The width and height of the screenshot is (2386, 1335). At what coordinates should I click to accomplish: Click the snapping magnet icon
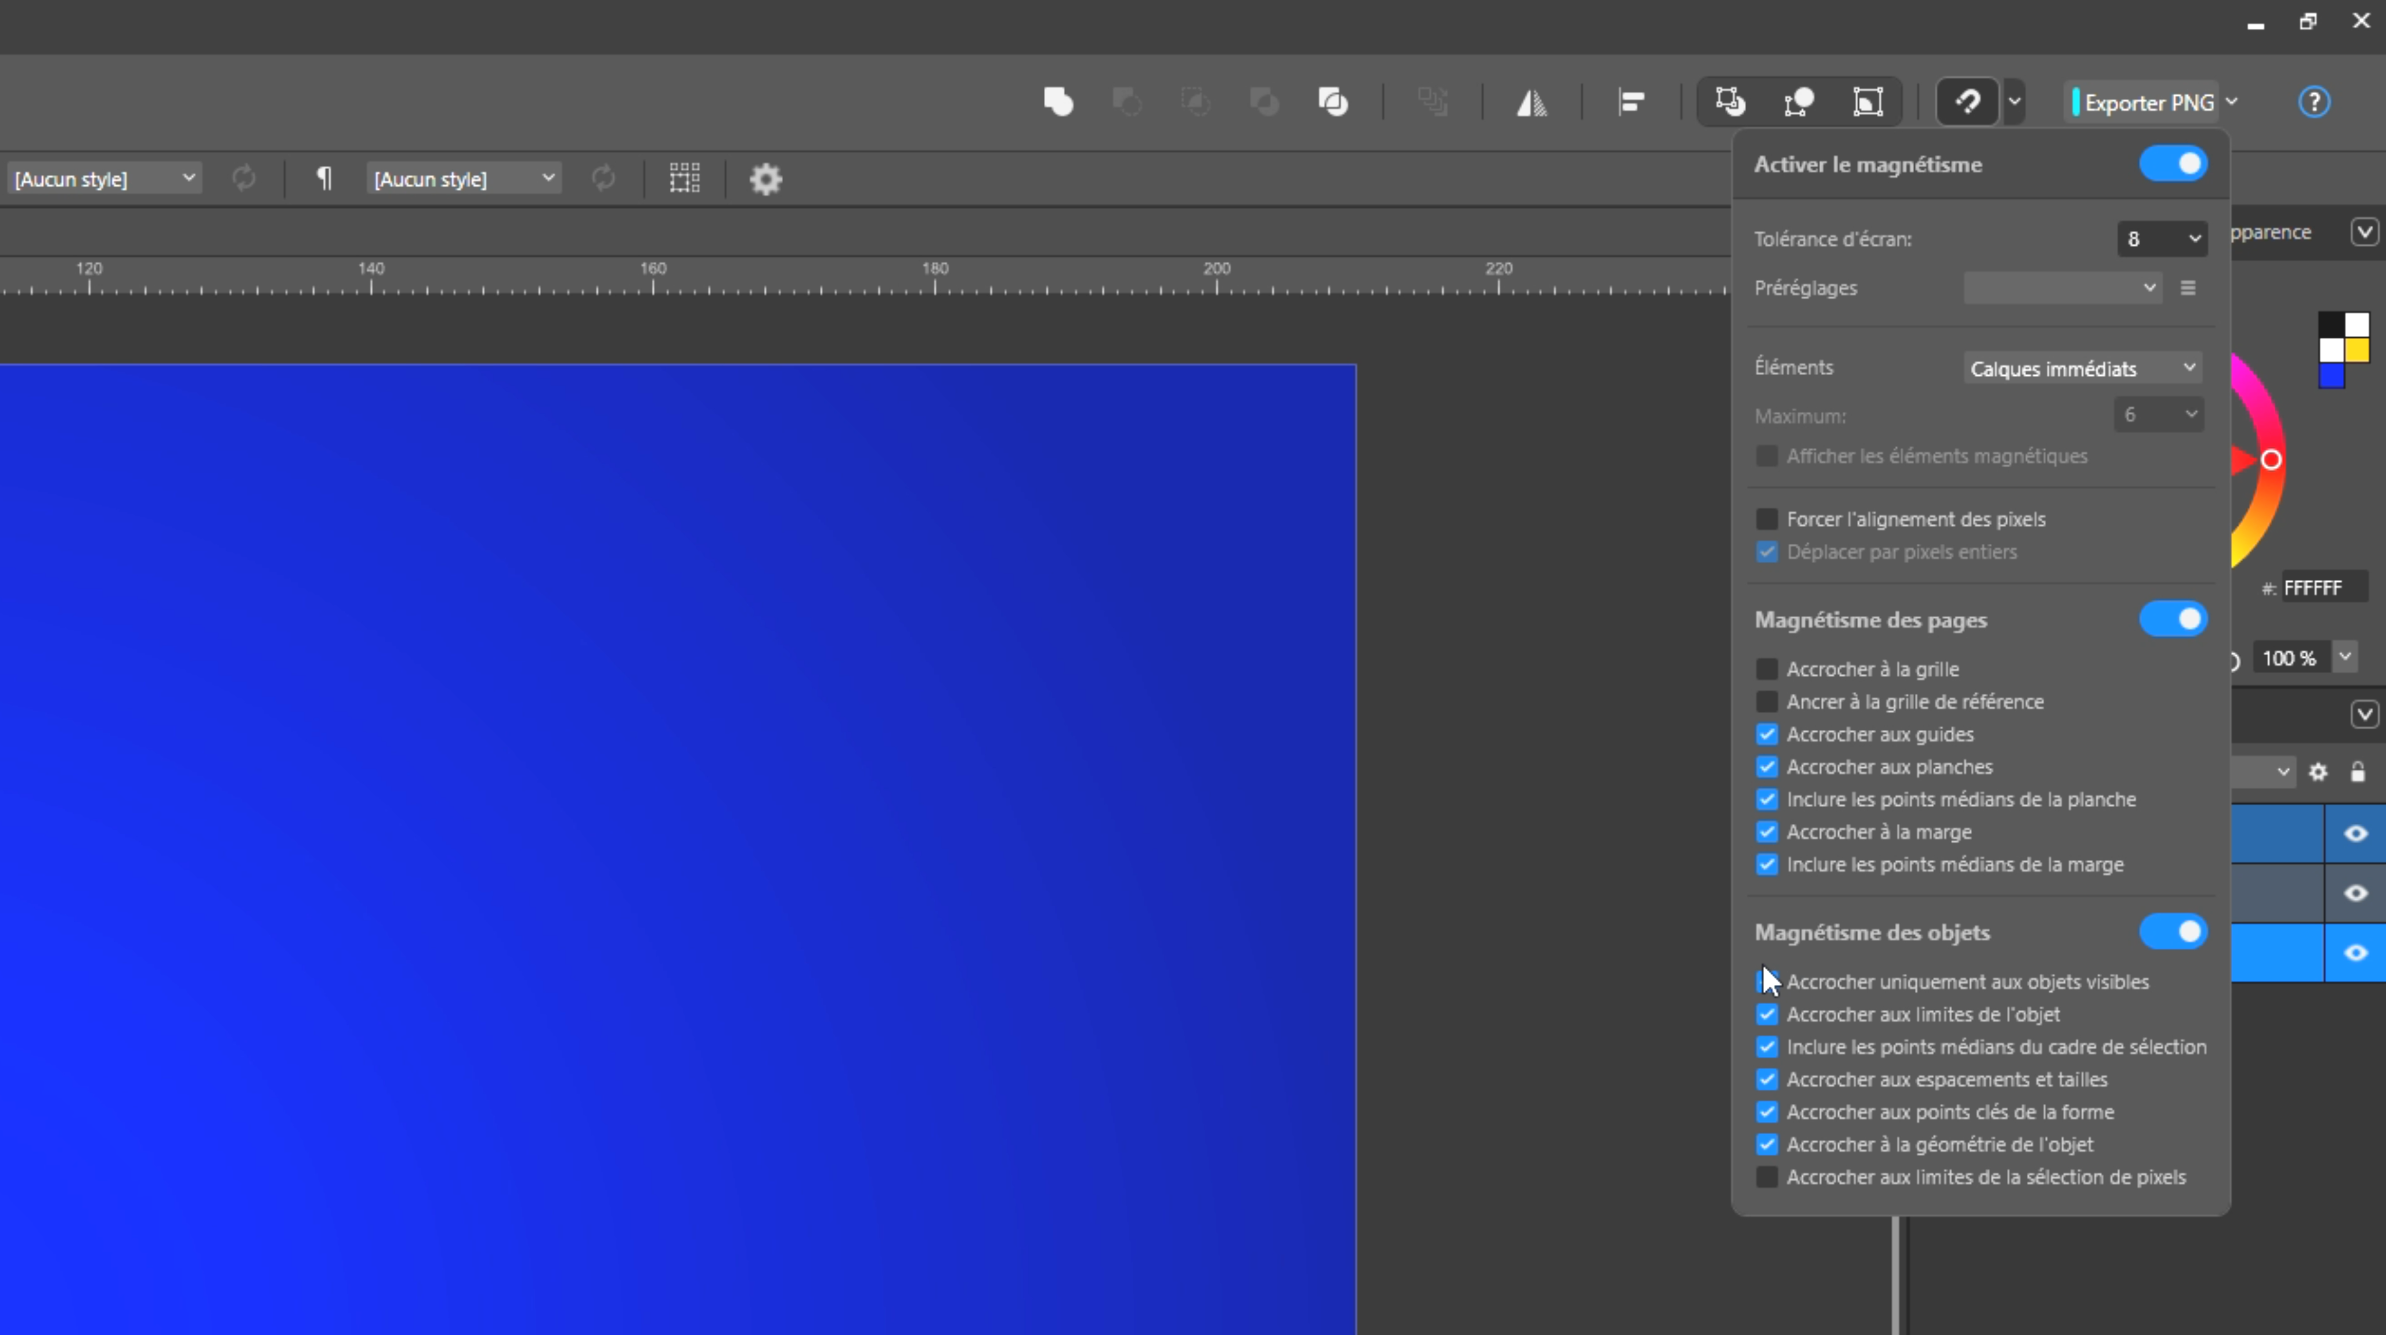pos(1967,102)
